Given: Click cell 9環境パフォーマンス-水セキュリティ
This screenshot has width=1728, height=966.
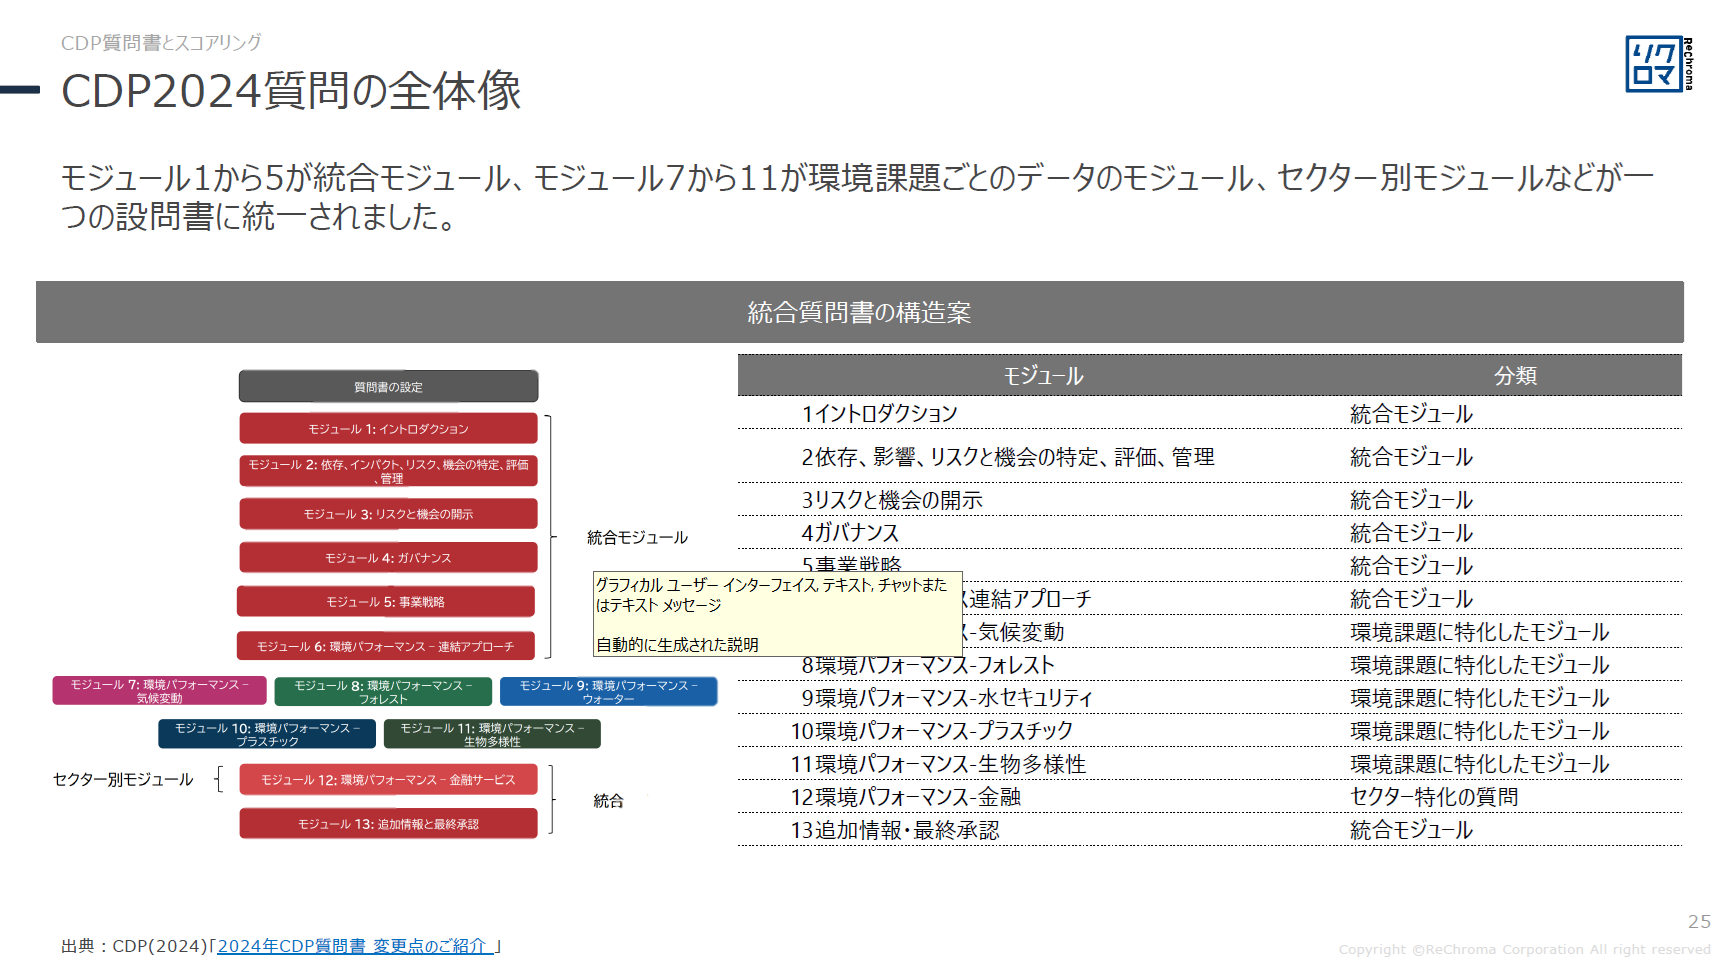Looking at the screenshot, I should click(x=947, y=698).
